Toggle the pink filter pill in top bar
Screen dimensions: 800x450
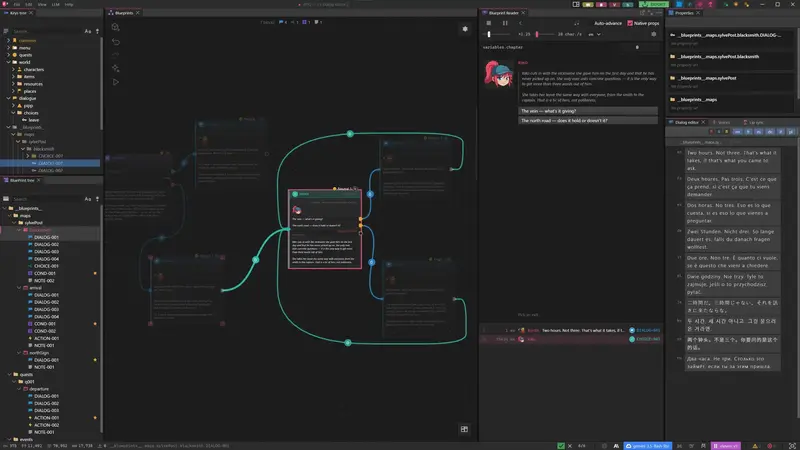(x=602, y=4)
